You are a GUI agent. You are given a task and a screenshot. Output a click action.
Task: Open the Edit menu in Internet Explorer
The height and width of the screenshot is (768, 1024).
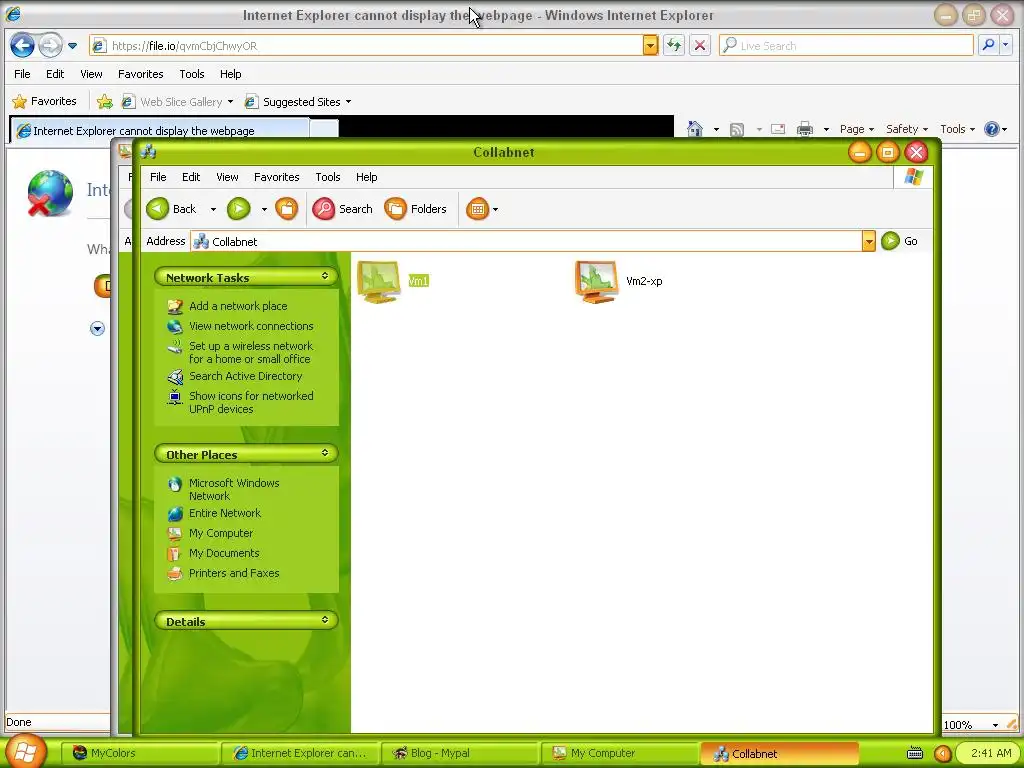coord(55,74)
